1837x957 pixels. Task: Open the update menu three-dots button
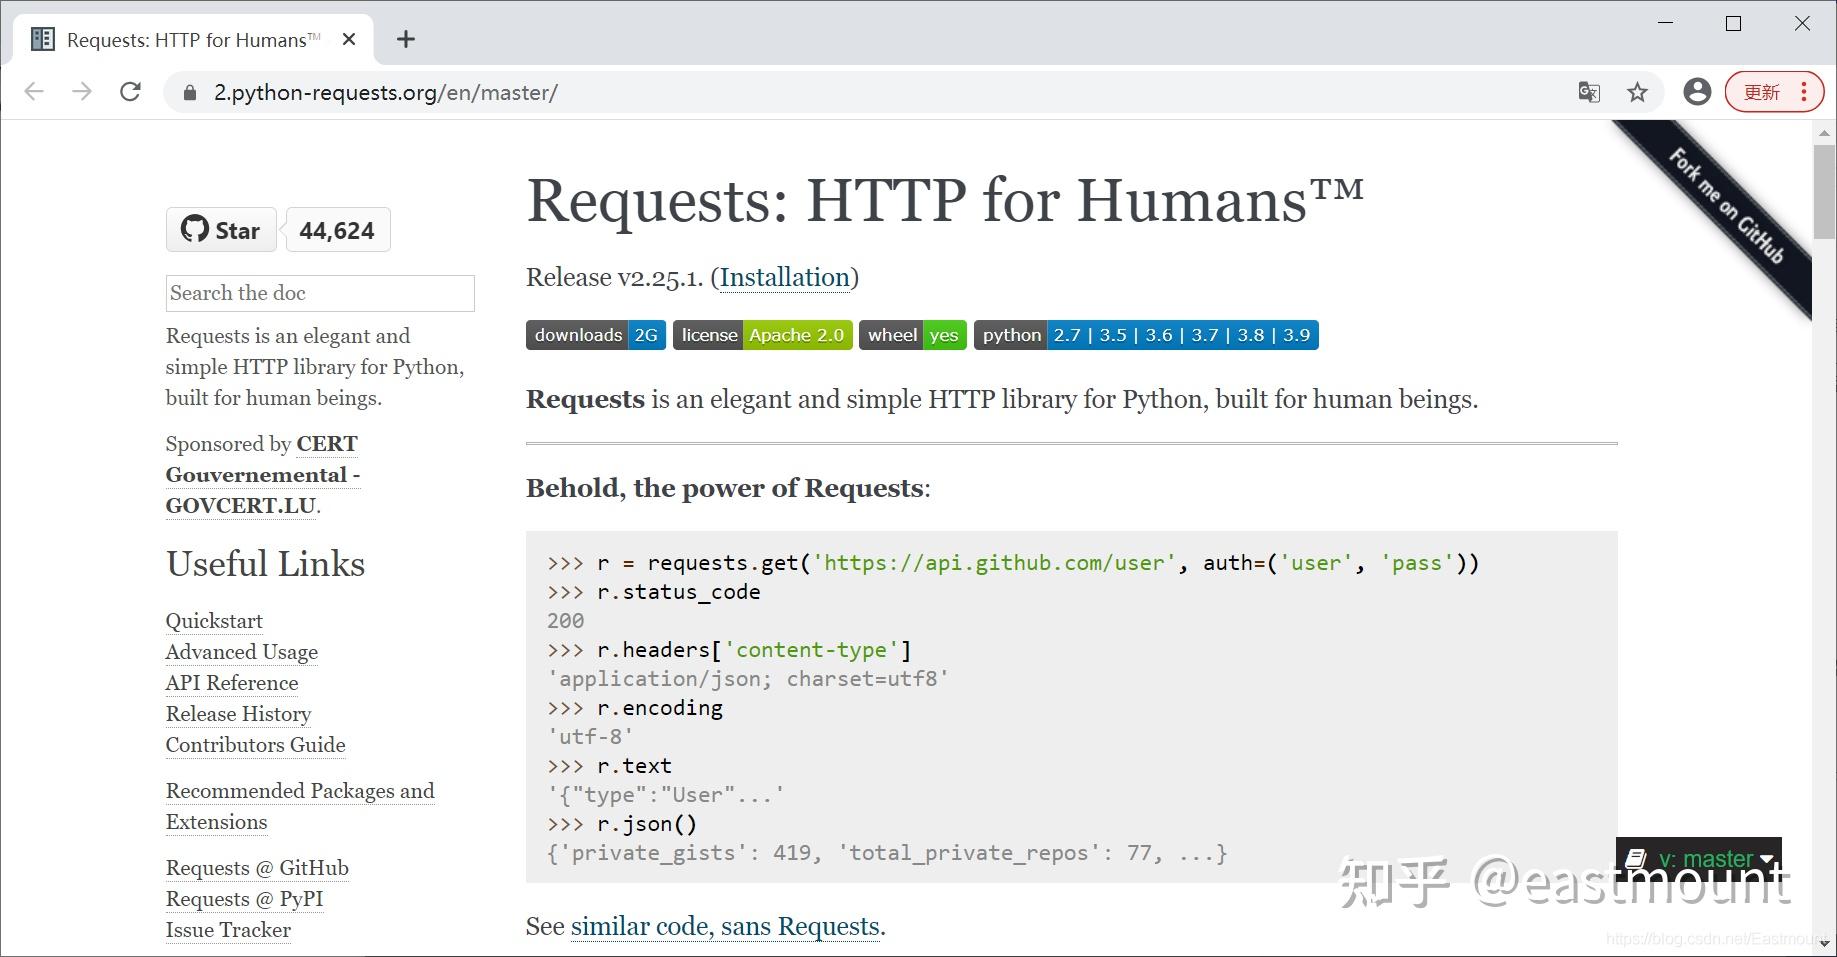click(x=1803, y=92)
